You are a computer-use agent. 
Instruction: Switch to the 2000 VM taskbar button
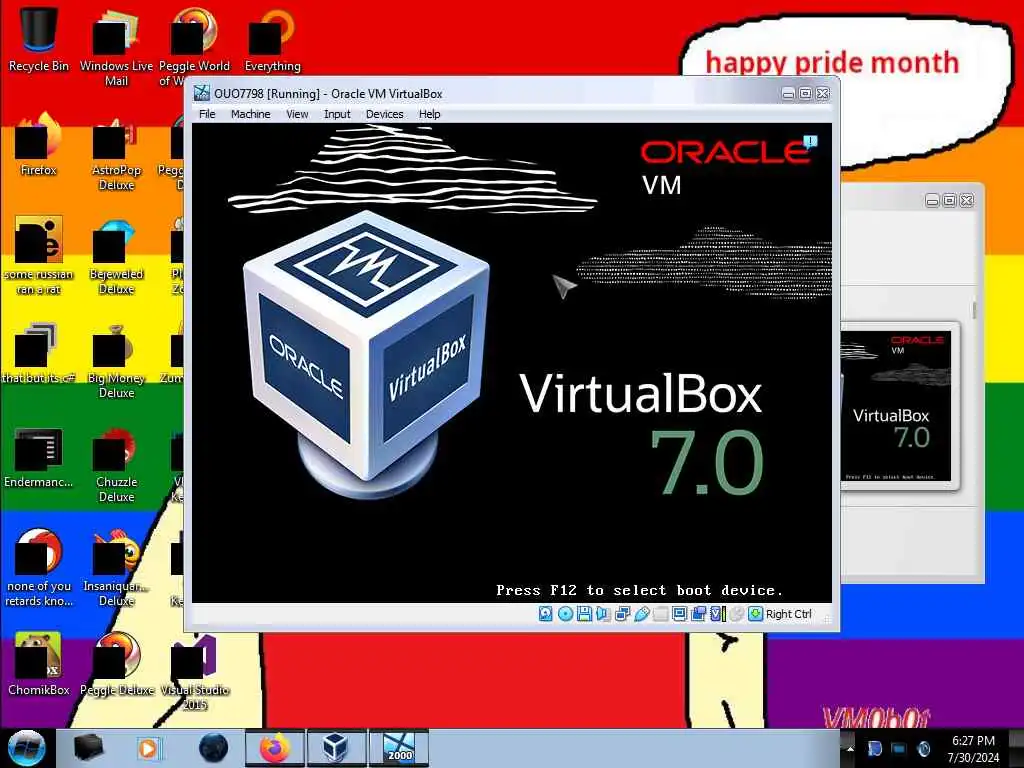point(399,748)
